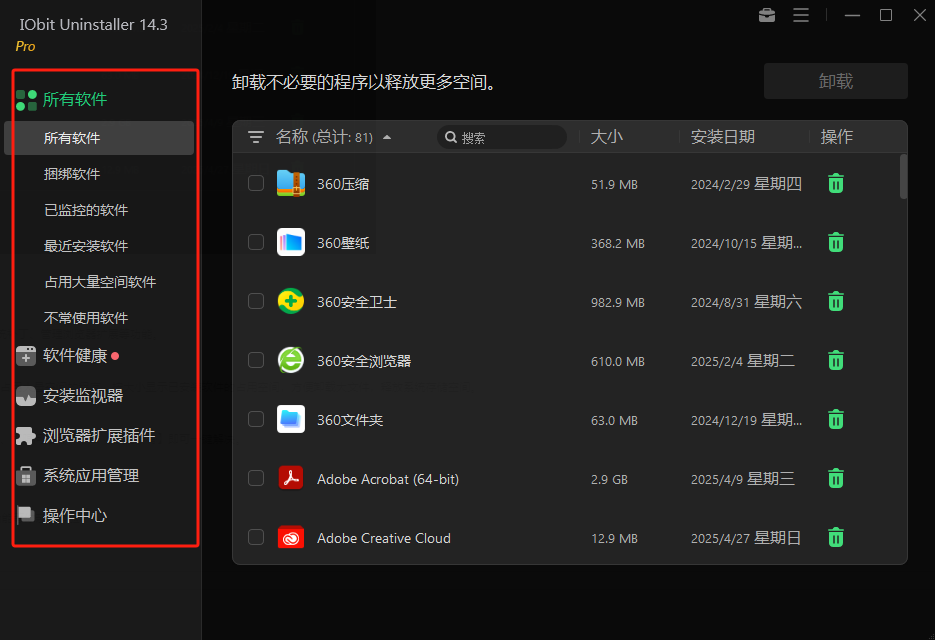Minimize the IObit Uninstaller window
Screen dimensions: 935x640
852,15
